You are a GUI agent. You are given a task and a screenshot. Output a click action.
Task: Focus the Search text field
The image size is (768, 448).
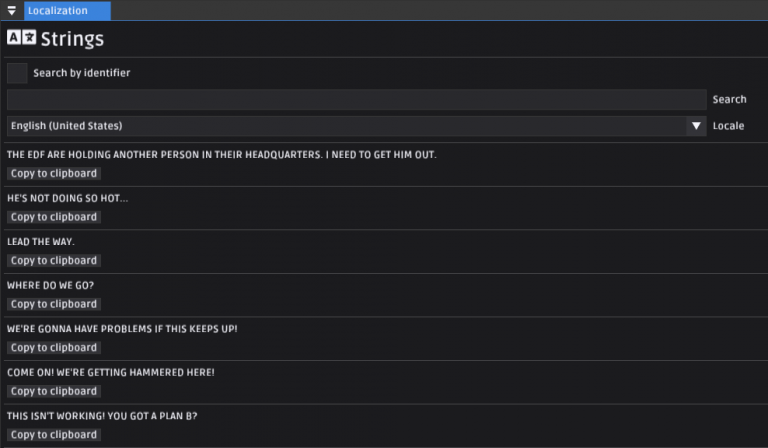click(356, 100)
